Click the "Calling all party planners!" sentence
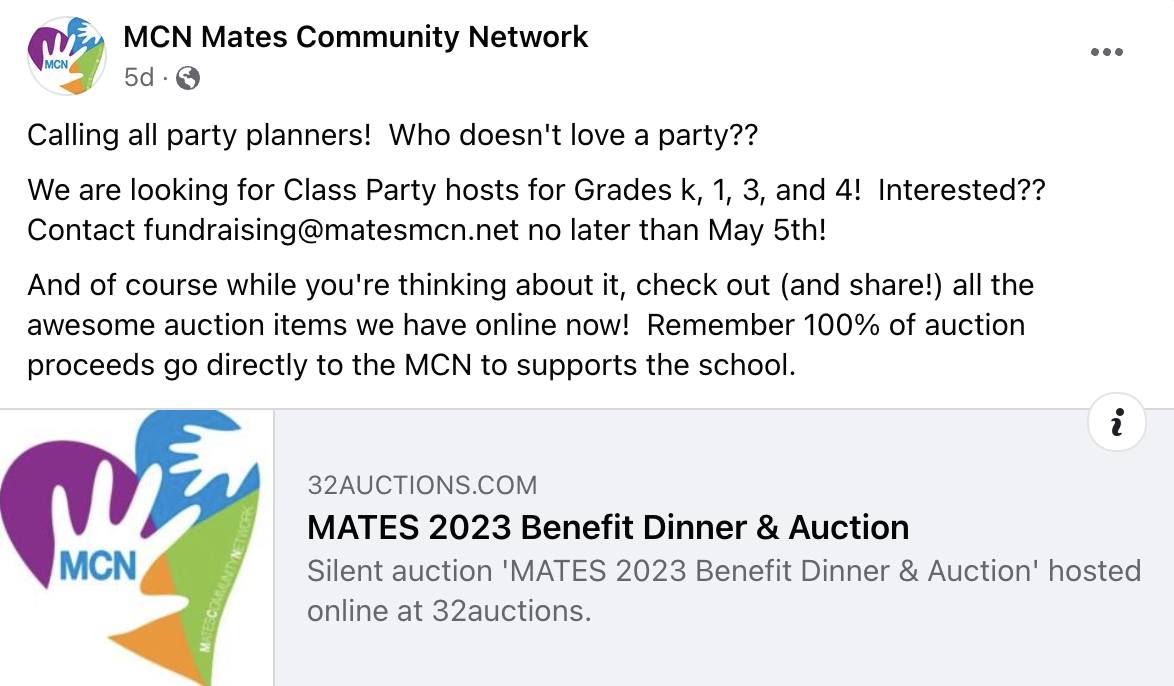Image resolution: width=1174 pixels, height=686 pixels. pos(199,135)
